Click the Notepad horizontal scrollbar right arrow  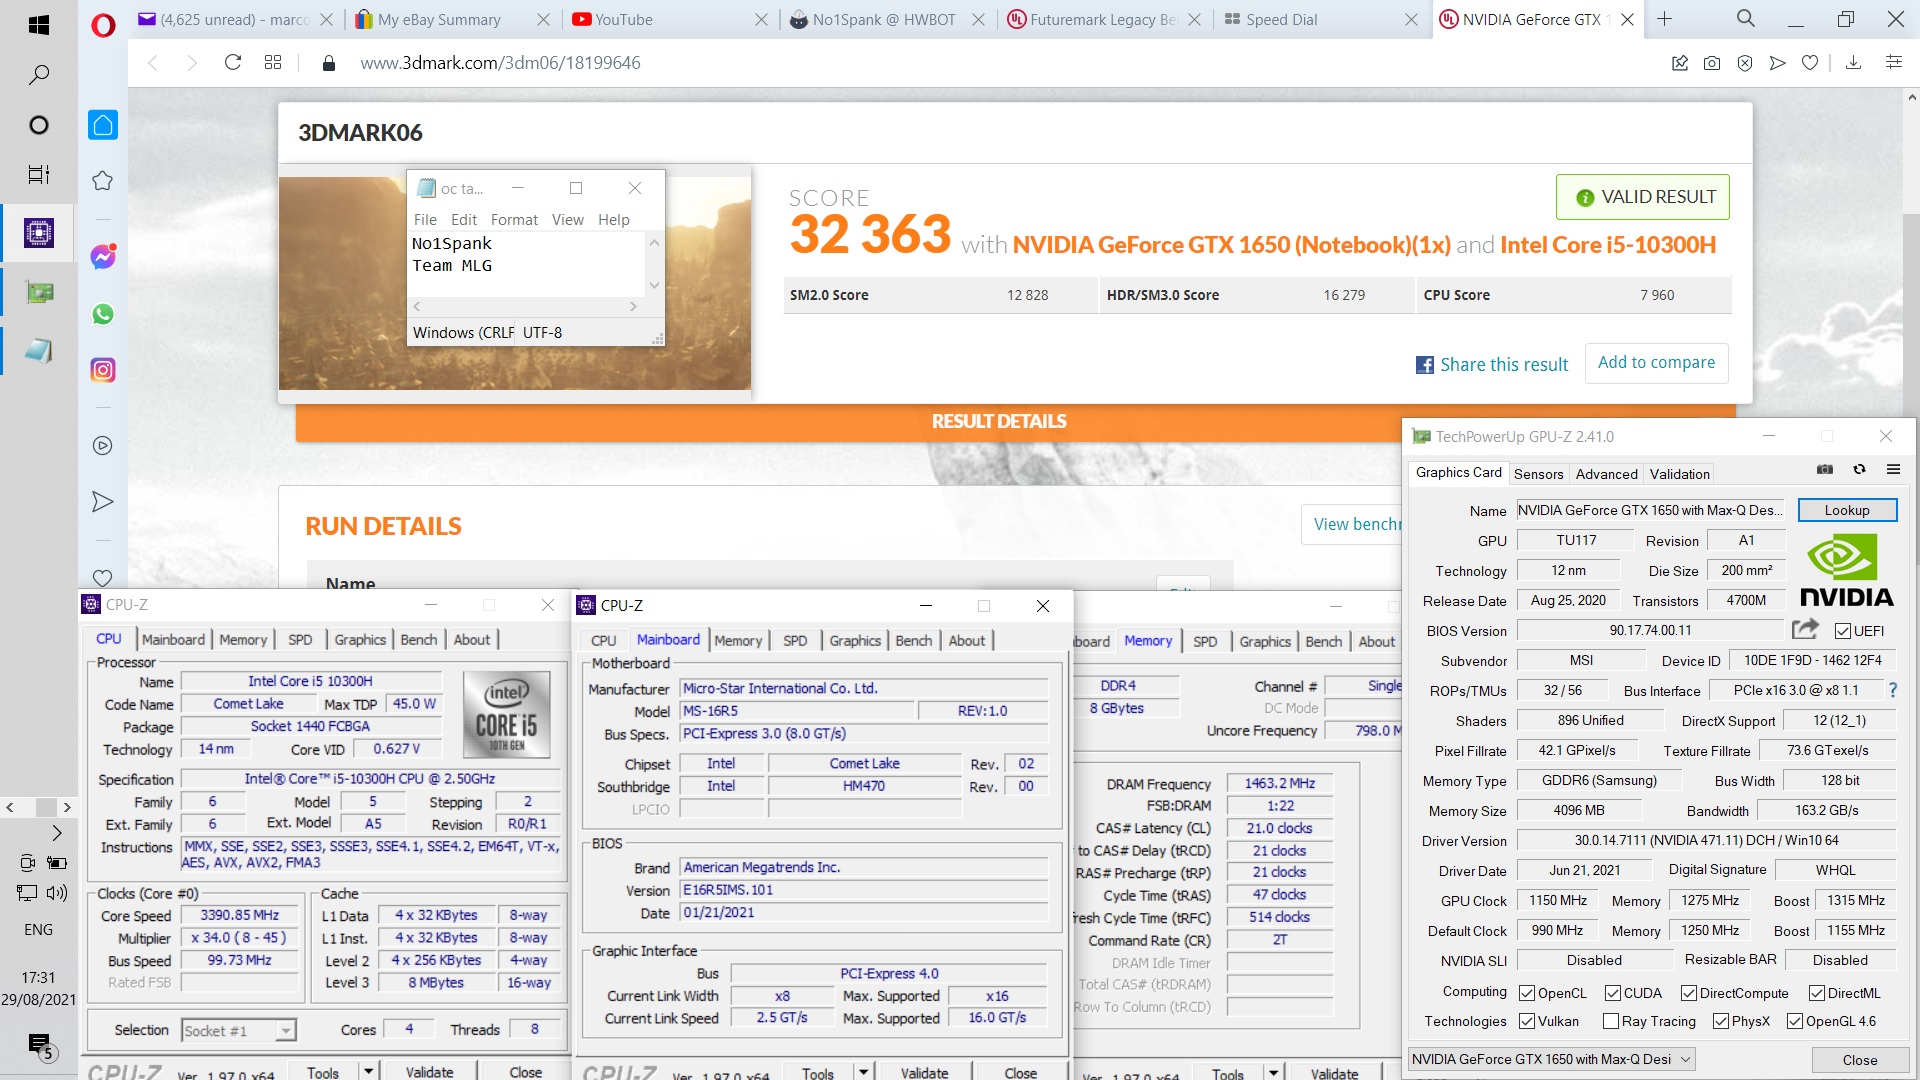click(633, 307)
